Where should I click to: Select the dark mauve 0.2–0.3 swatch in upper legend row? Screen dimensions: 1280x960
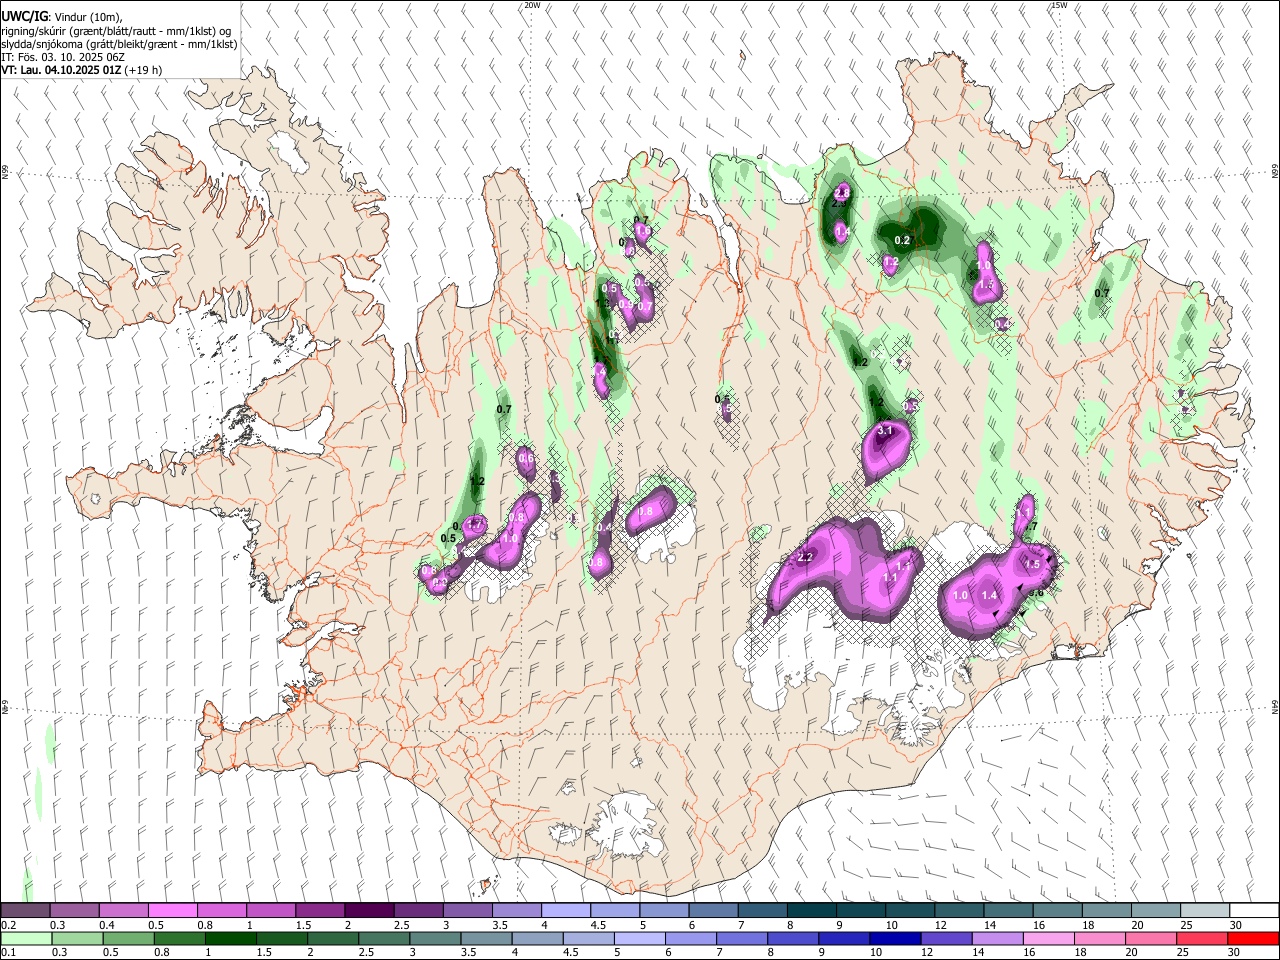(25, 911)
